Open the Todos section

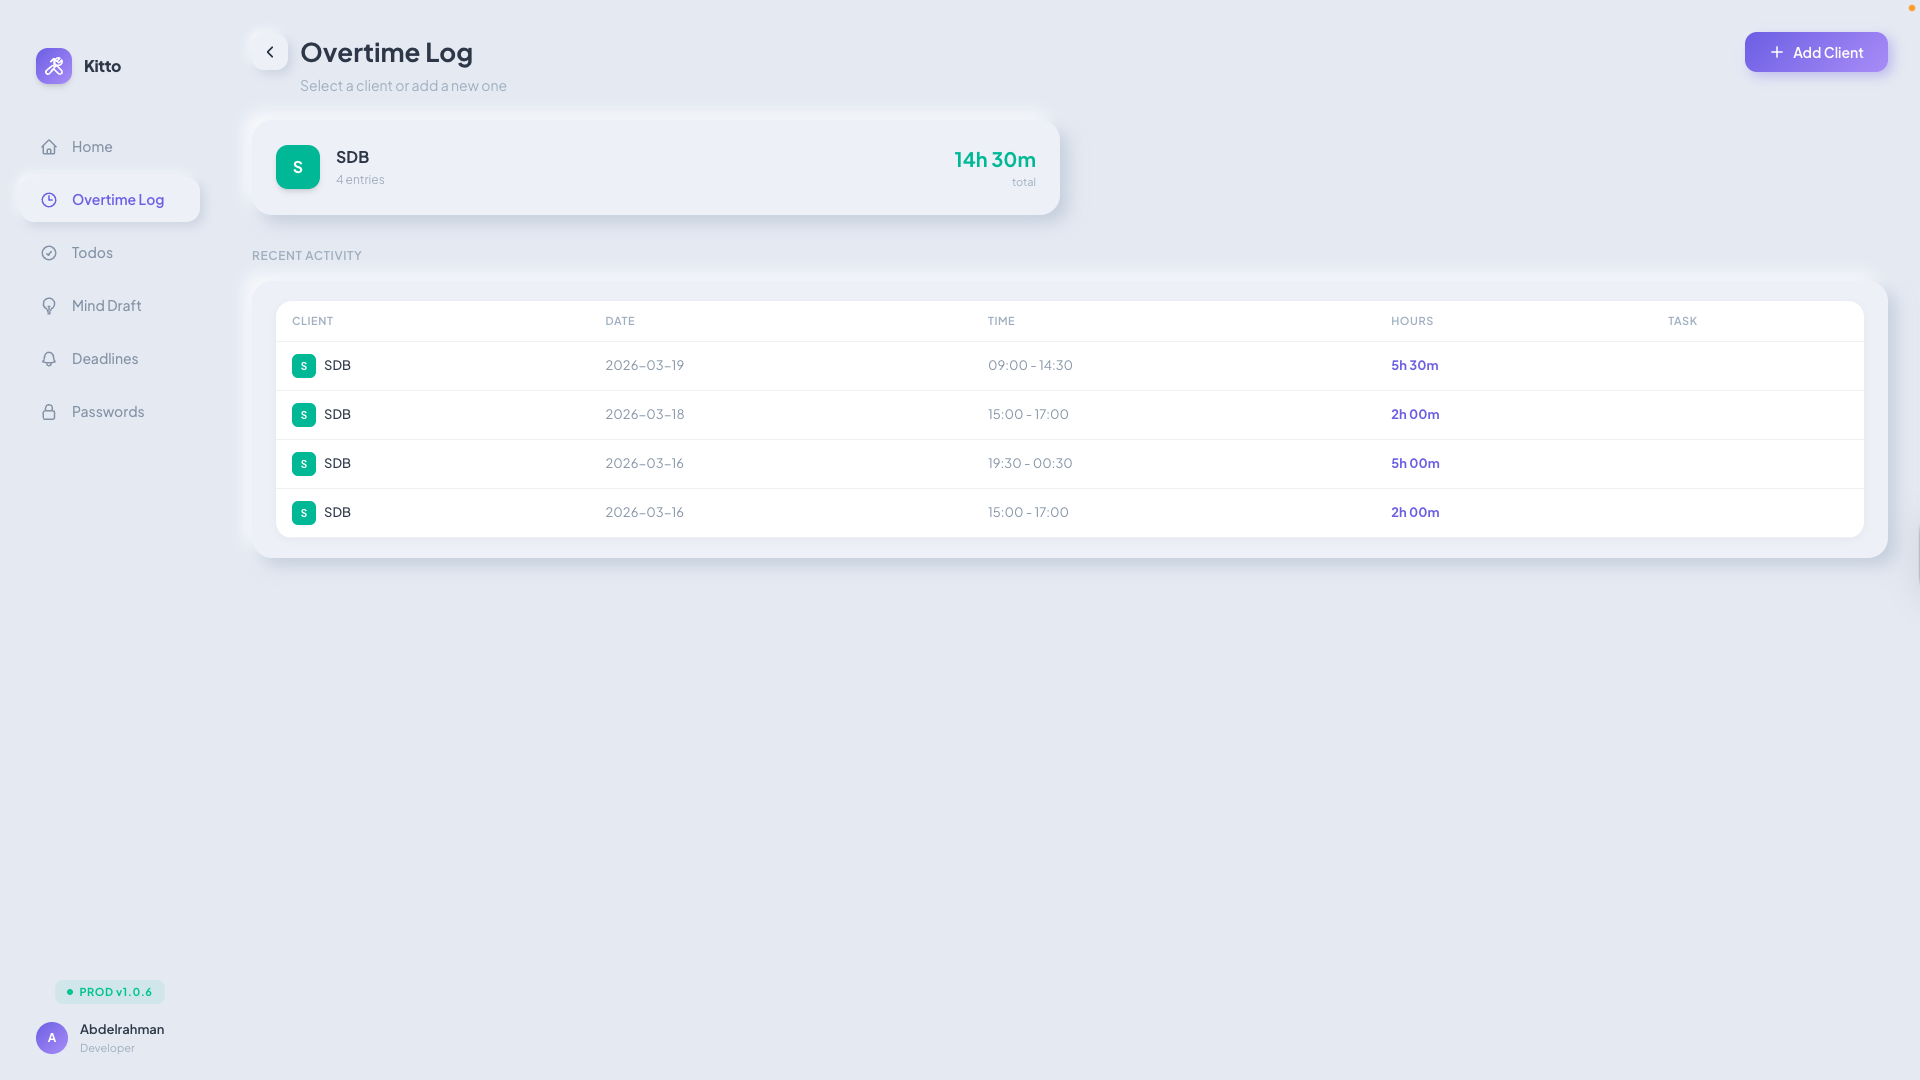pyautogui.click(x=91, y=252)
